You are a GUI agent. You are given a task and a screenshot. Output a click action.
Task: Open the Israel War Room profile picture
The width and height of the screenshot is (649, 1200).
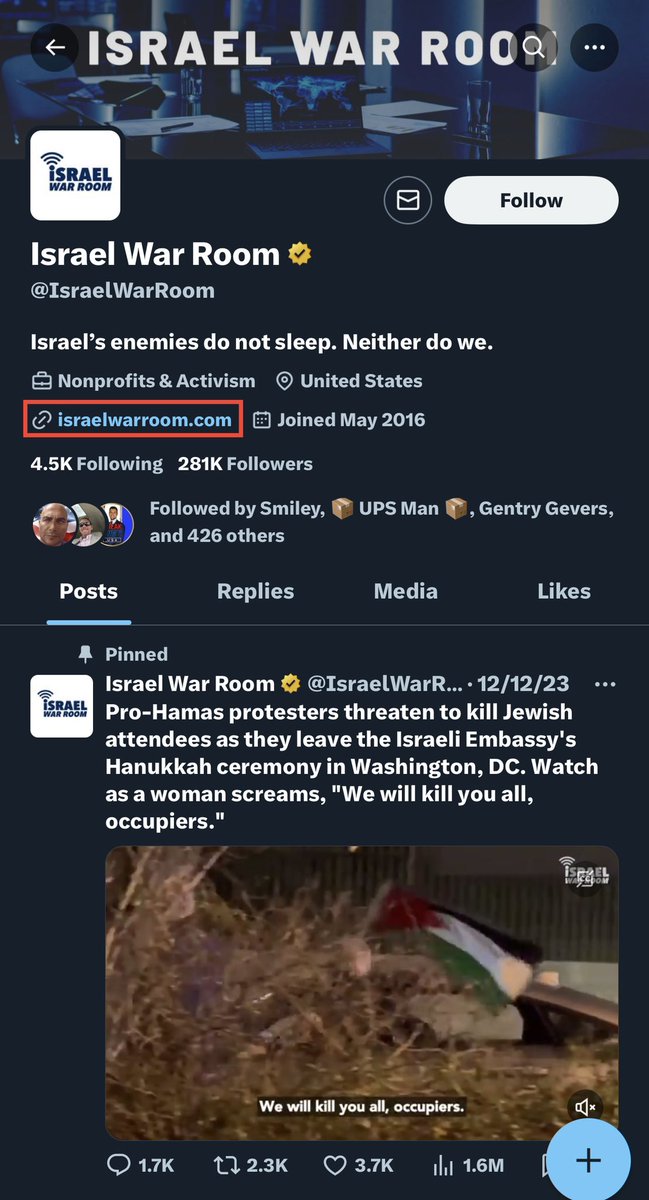(76, 175)
